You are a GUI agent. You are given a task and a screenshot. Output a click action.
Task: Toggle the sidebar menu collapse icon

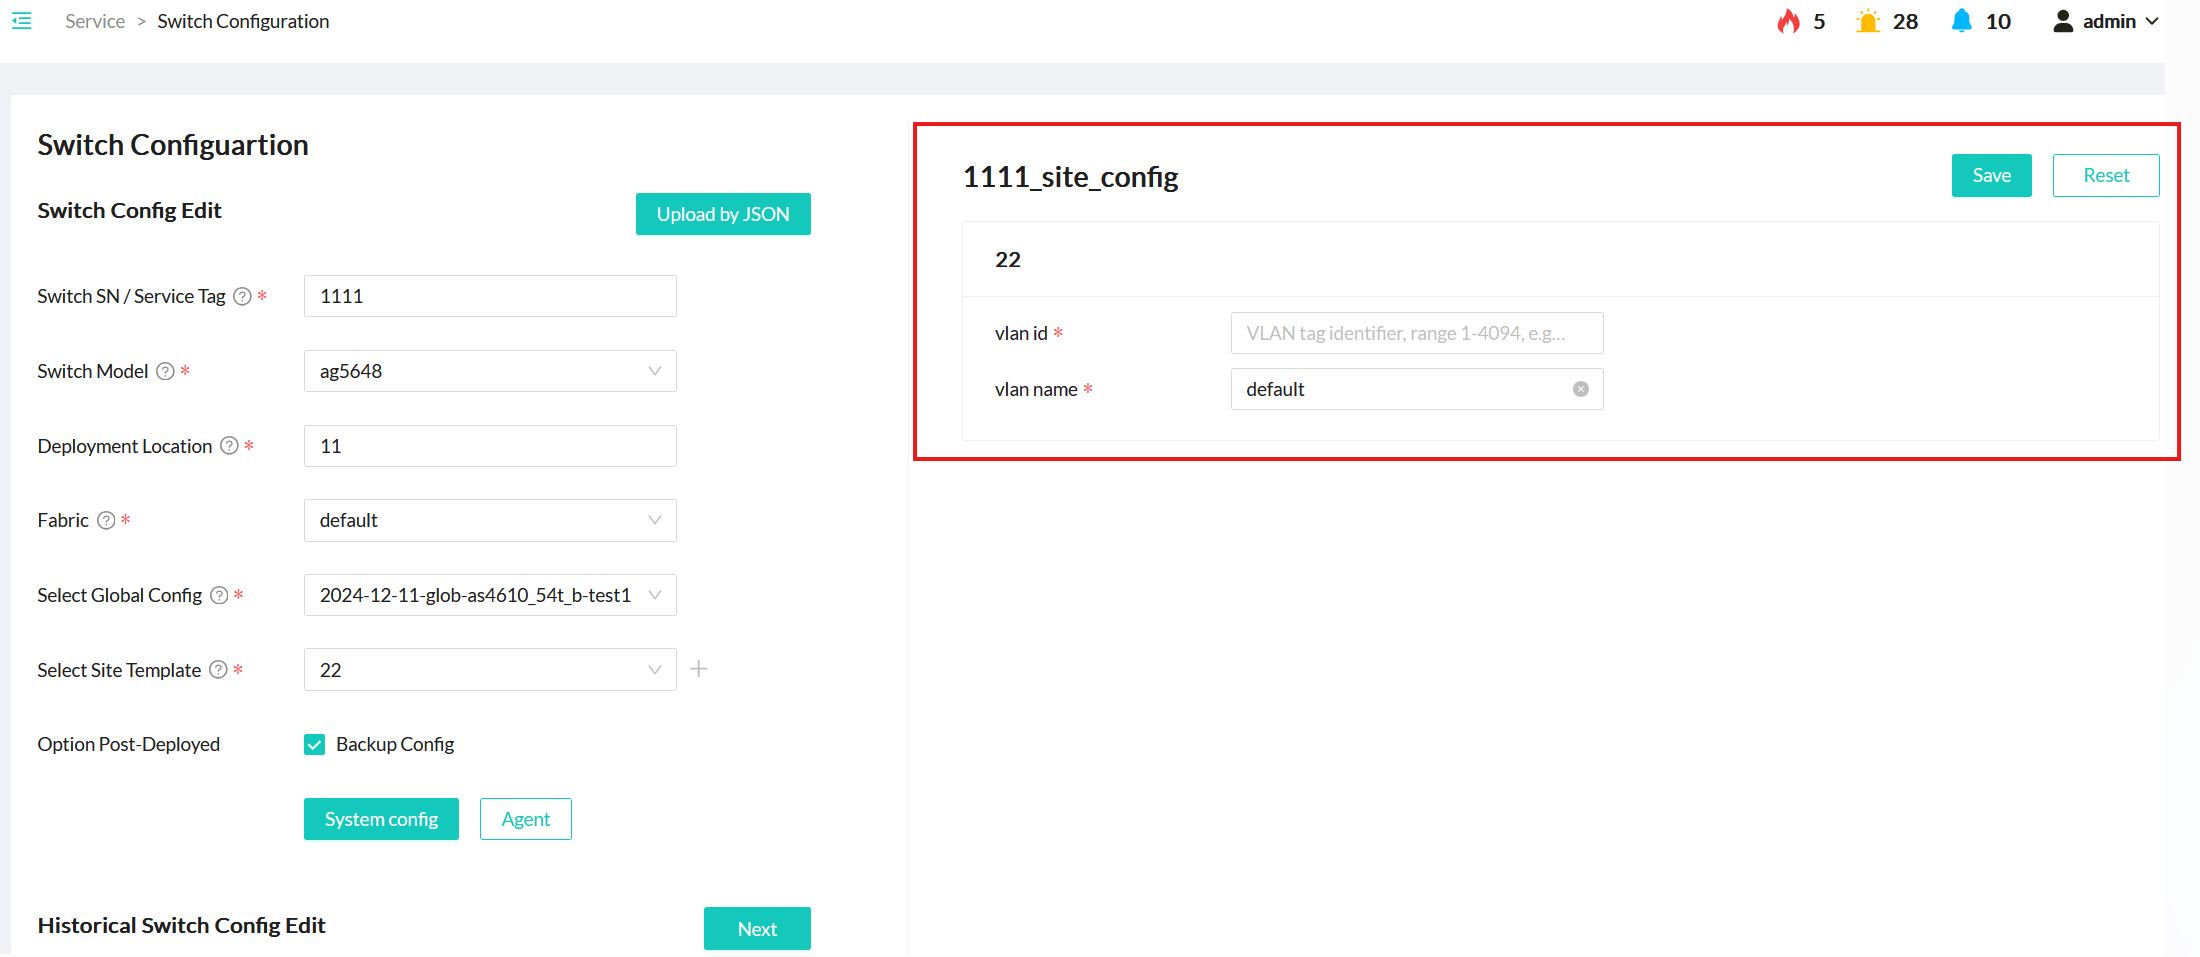21,21
